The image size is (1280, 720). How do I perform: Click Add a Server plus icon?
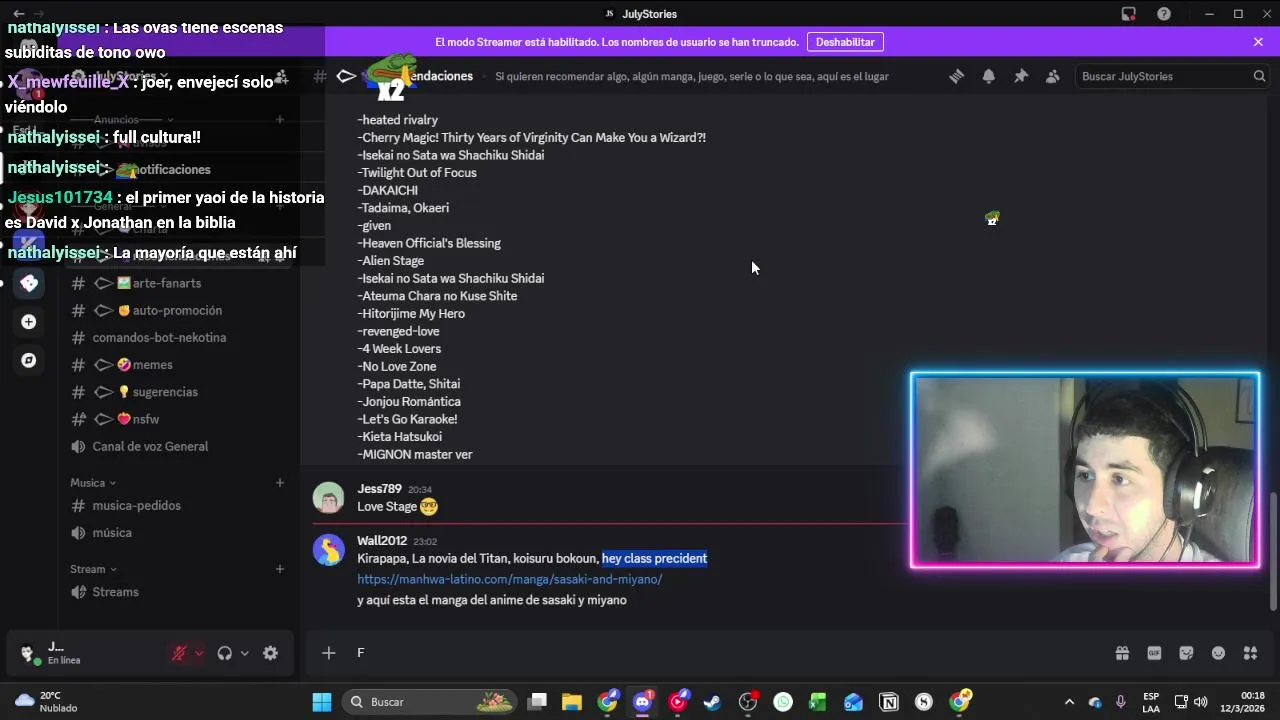point(29,322)
